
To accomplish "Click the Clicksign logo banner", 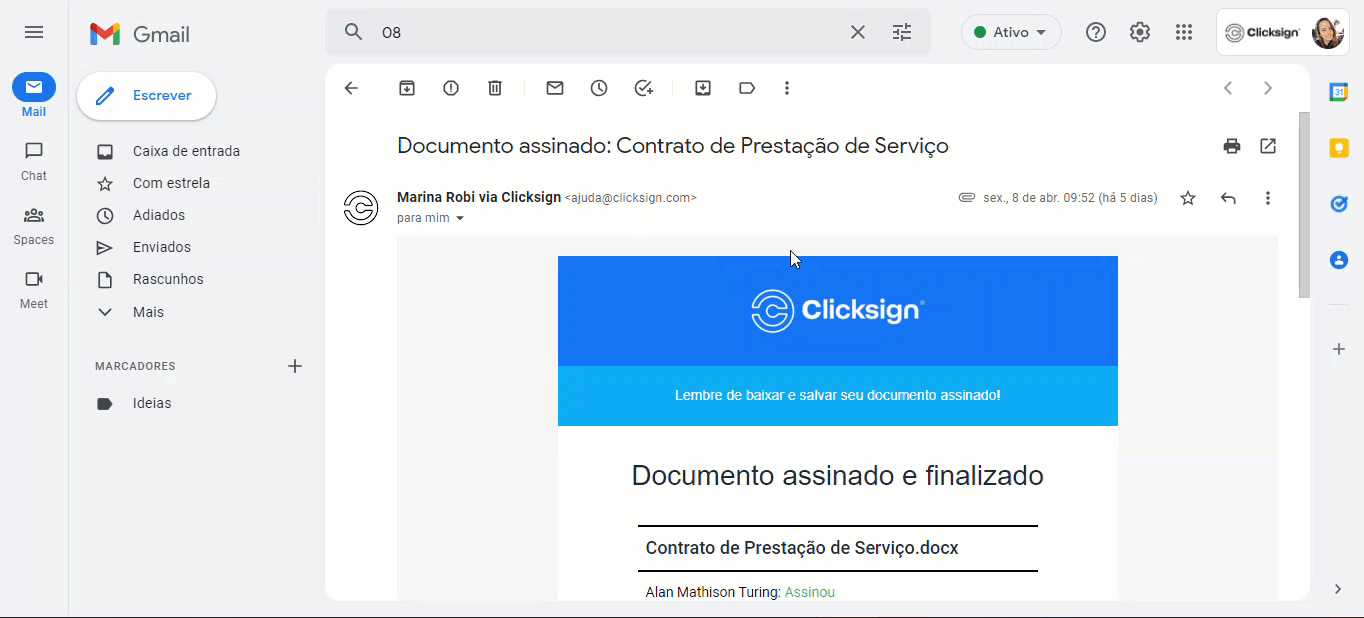I will 838,311.
